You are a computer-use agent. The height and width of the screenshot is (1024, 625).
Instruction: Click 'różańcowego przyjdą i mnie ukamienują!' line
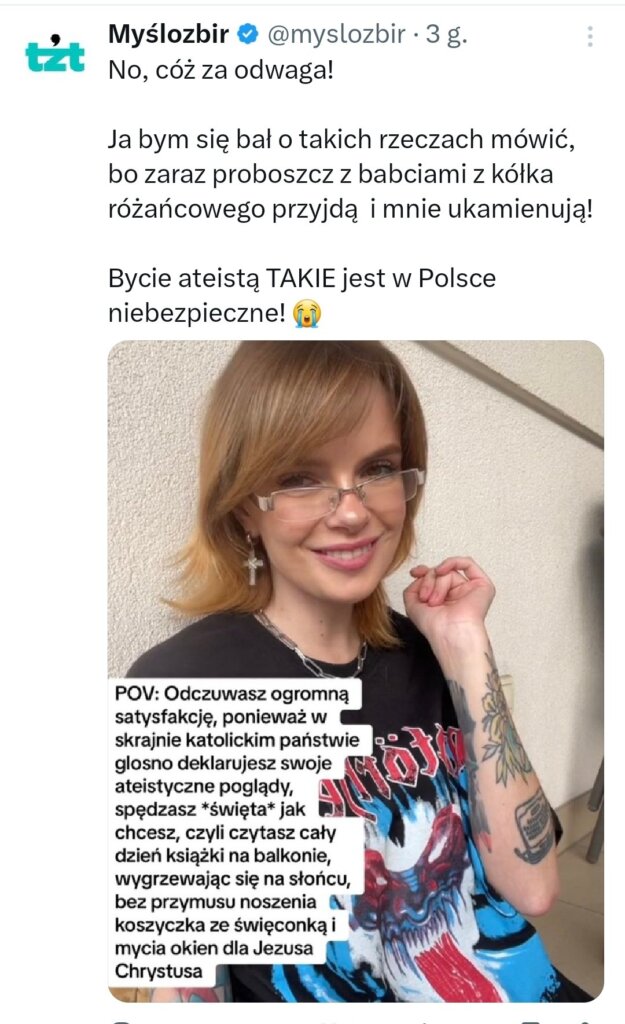[x=350, y=209]
